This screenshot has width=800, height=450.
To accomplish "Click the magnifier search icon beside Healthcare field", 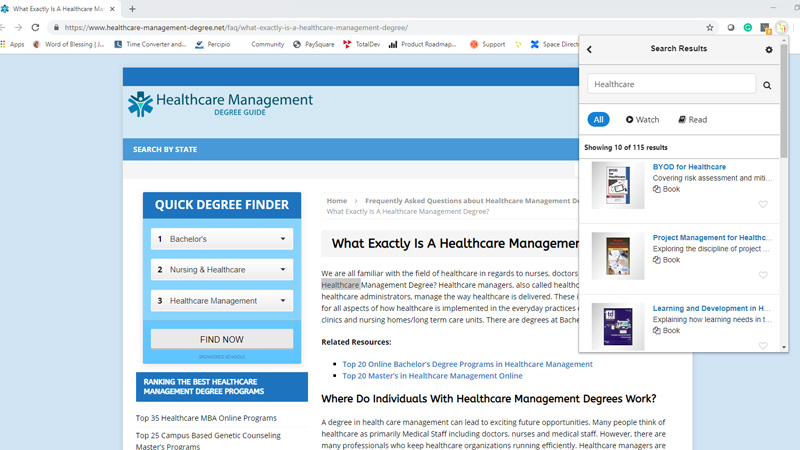I will 767,85.
